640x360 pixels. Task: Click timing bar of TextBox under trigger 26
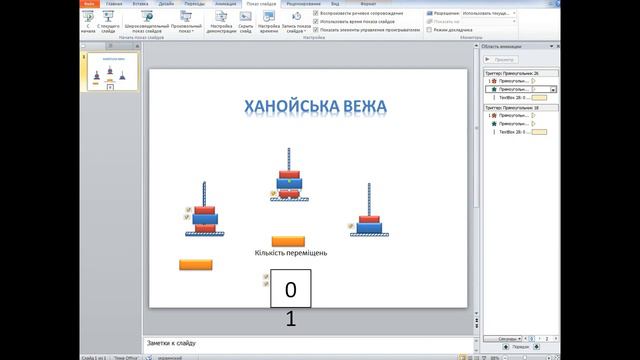(x=539, y=98)
